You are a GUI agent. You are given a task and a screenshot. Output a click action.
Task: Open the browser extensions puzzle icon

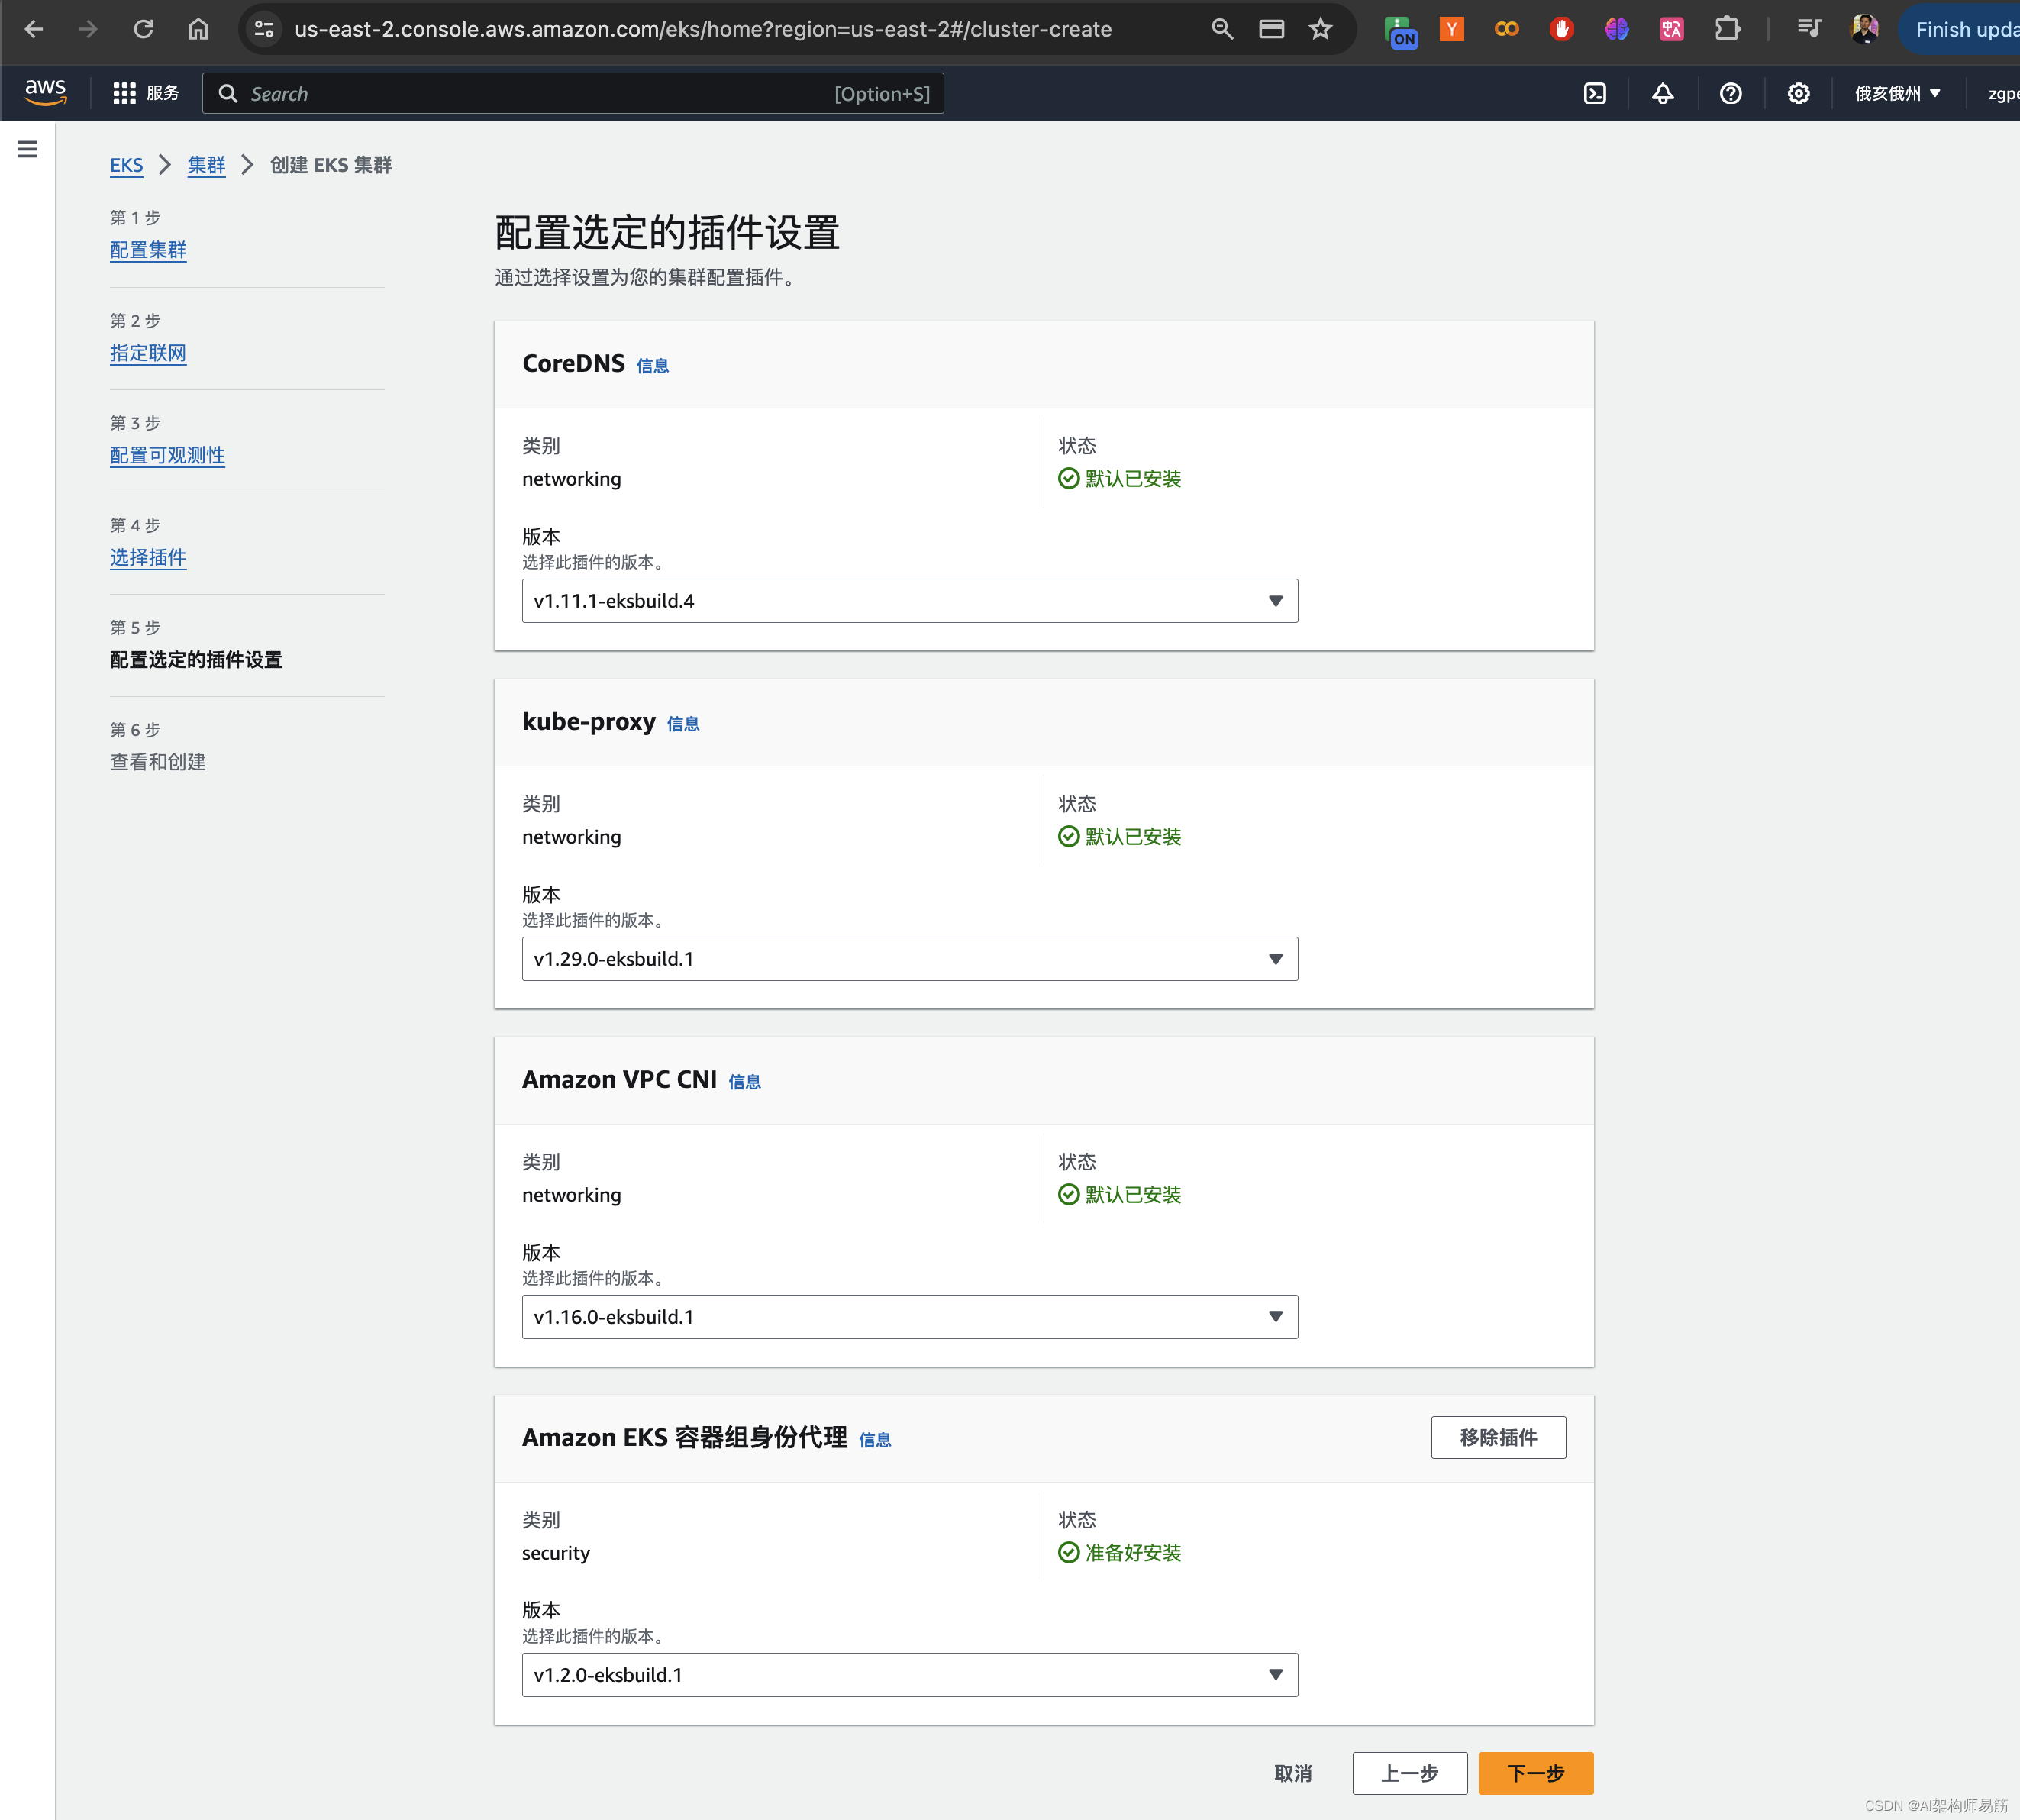(1727, 29)
